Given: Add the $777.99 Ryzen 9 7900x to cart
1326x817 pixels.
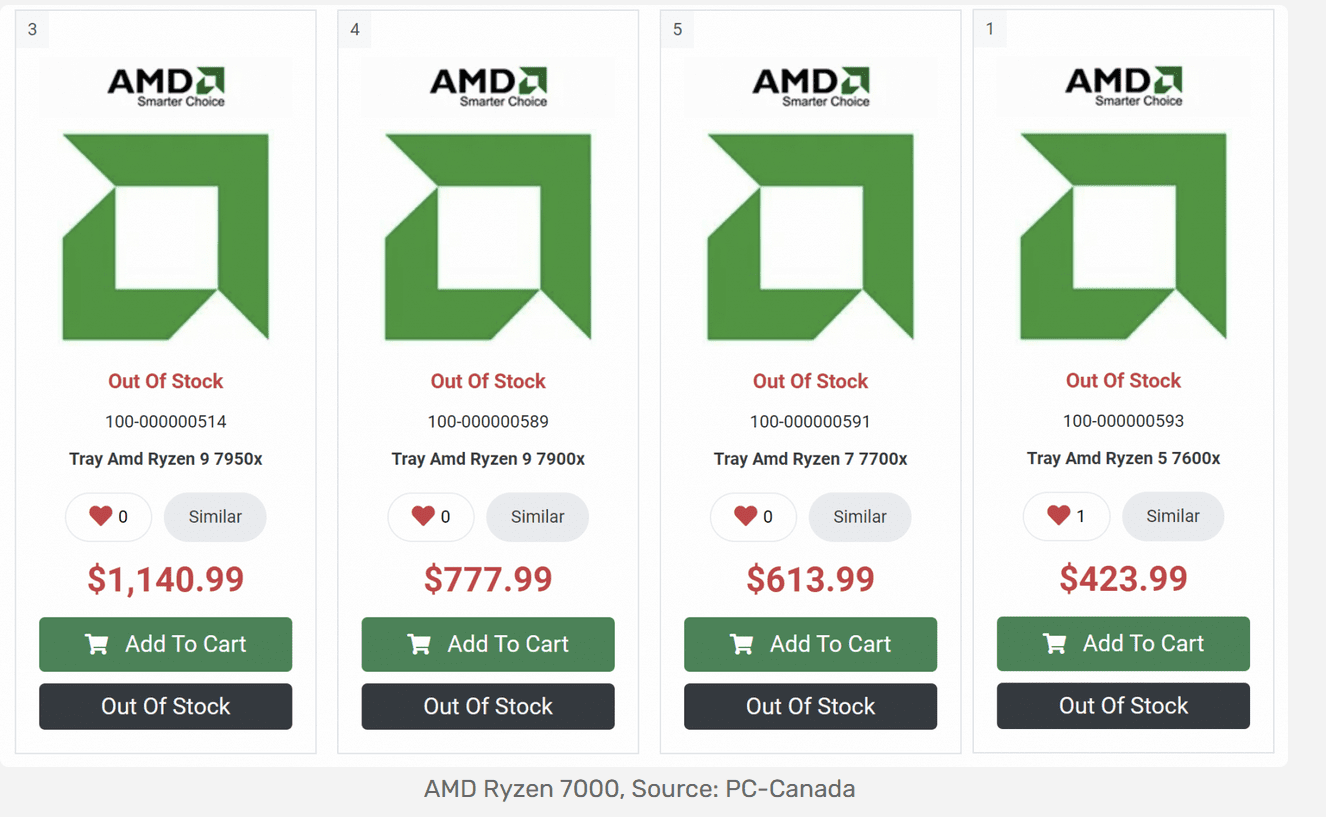Looking at the screenshot, I should pyautogui.click(x=488, y=644).
